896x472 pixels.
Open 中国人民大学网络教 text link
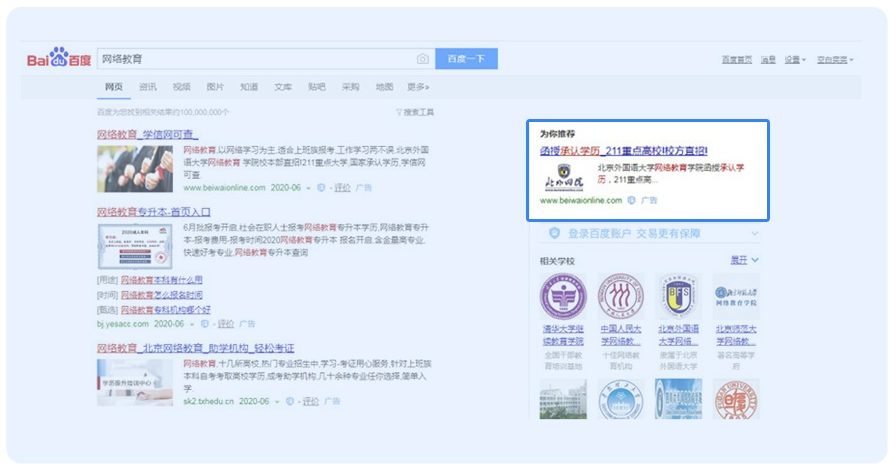point(621,335)
